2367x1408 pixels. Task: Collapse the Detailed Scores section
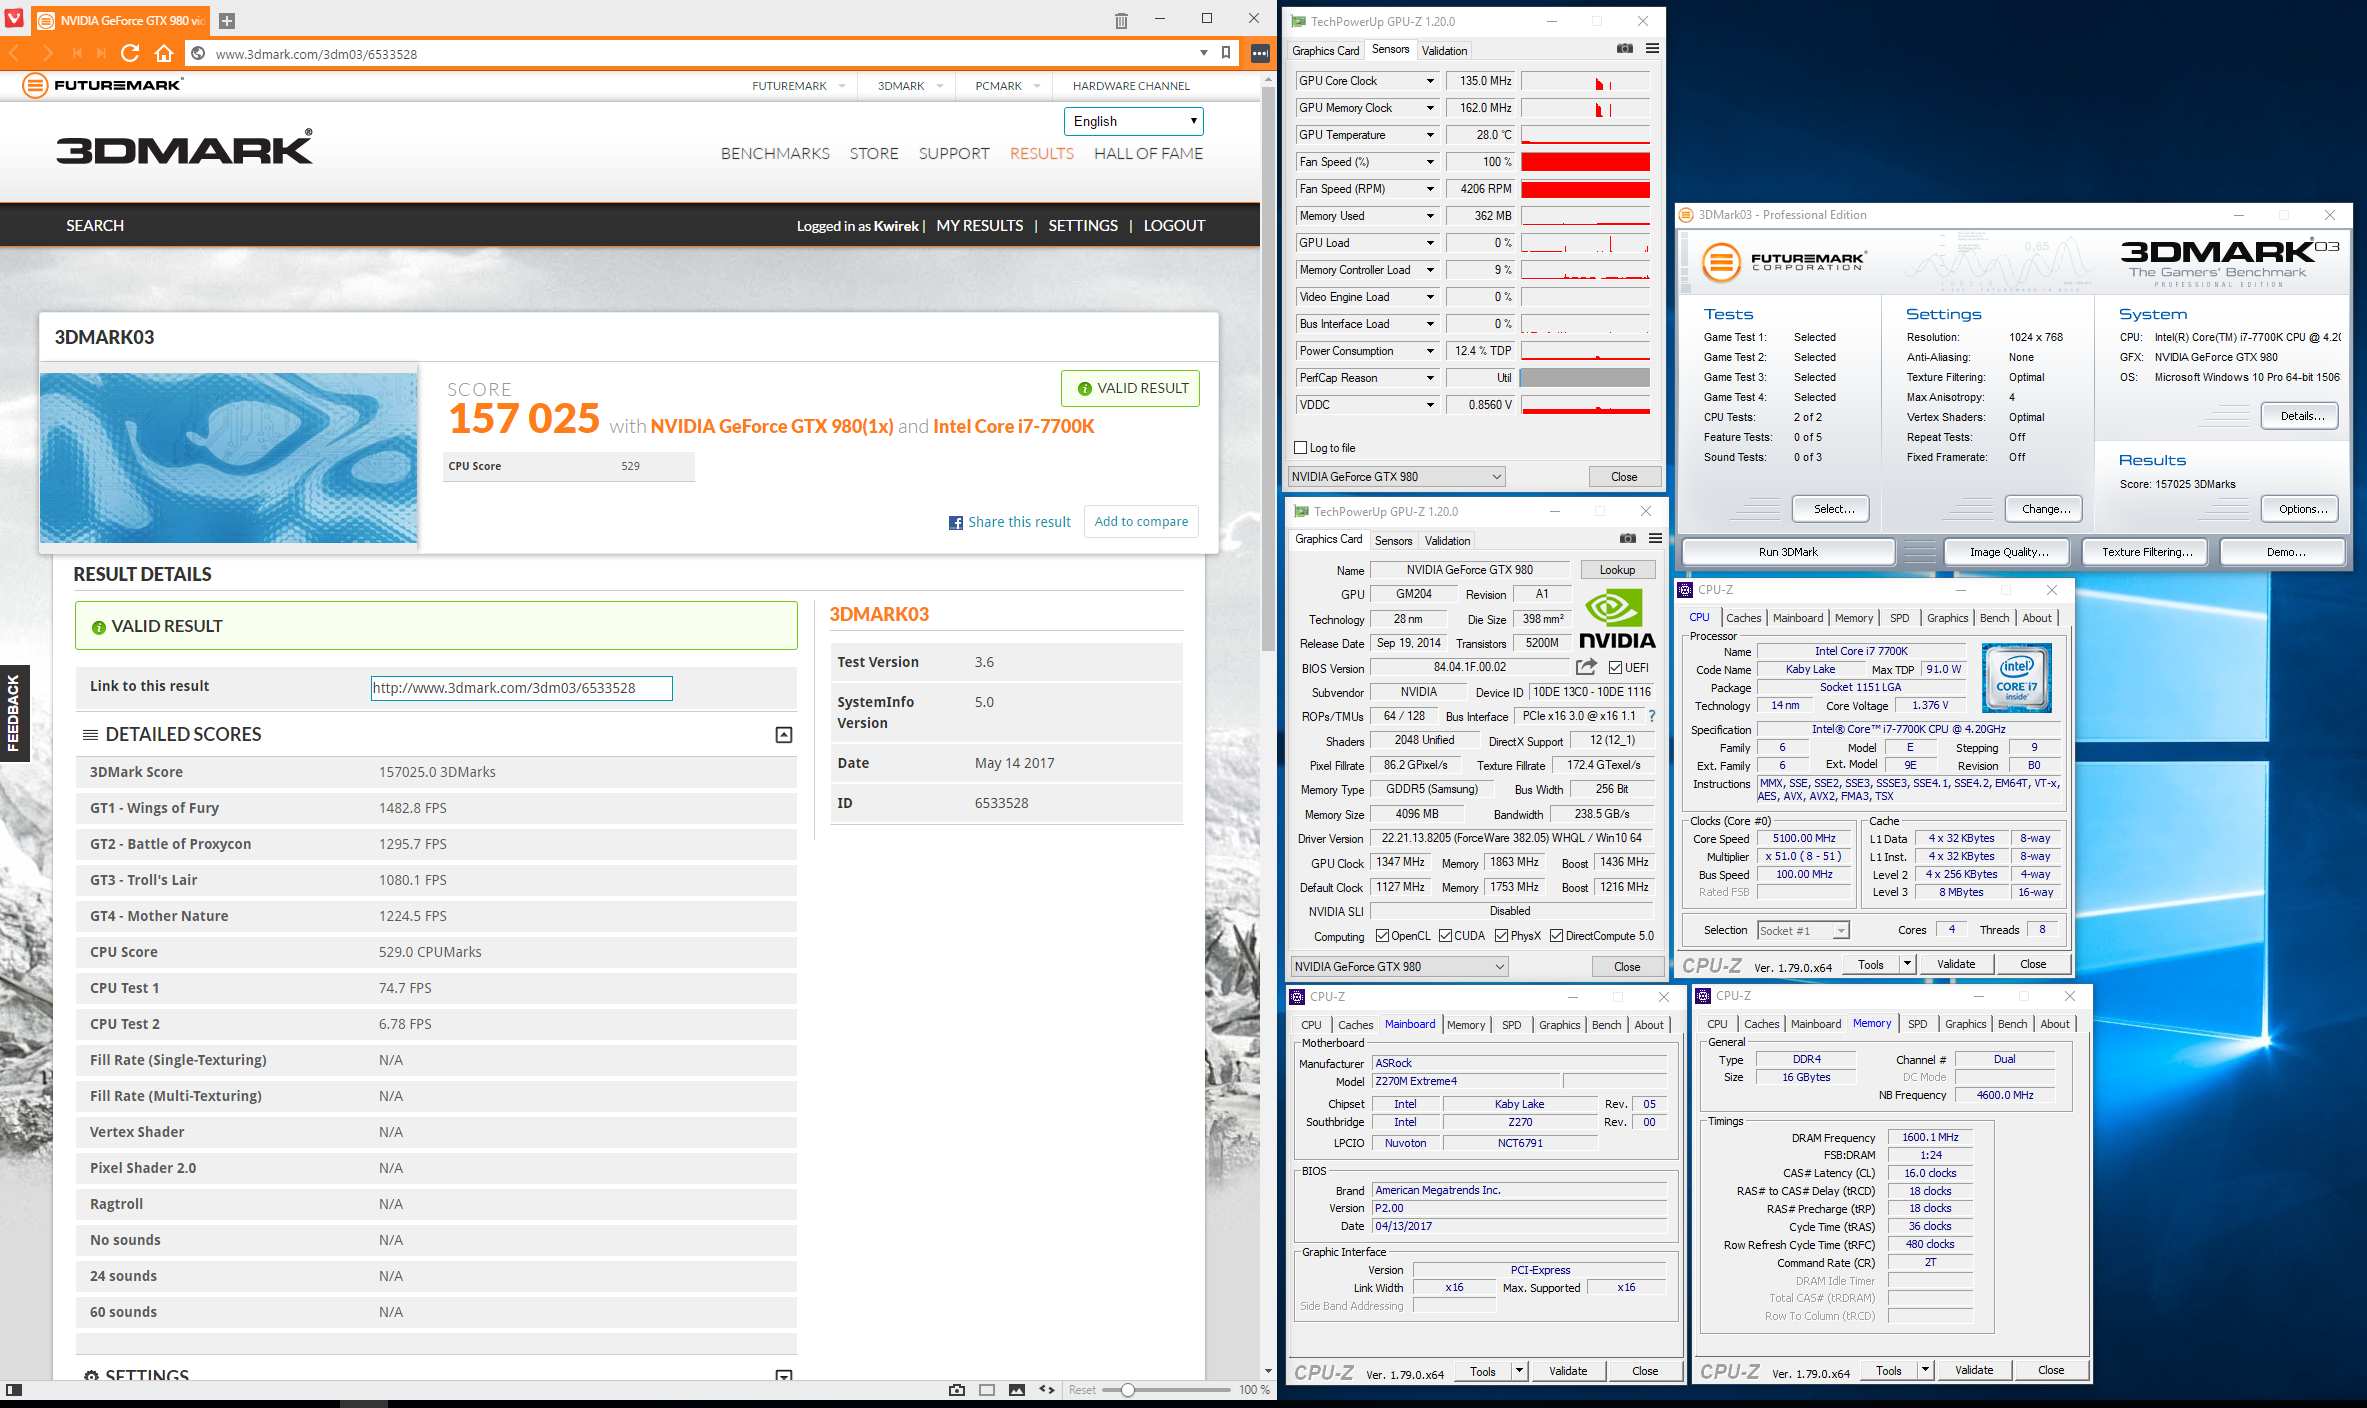coord(784,735)
